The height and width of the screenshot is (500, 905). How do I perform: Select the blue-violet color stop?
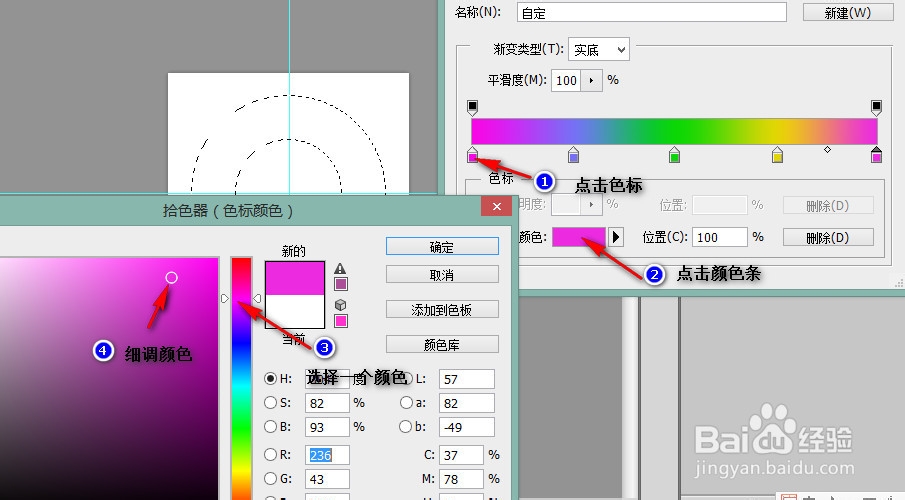click(573, 155)
